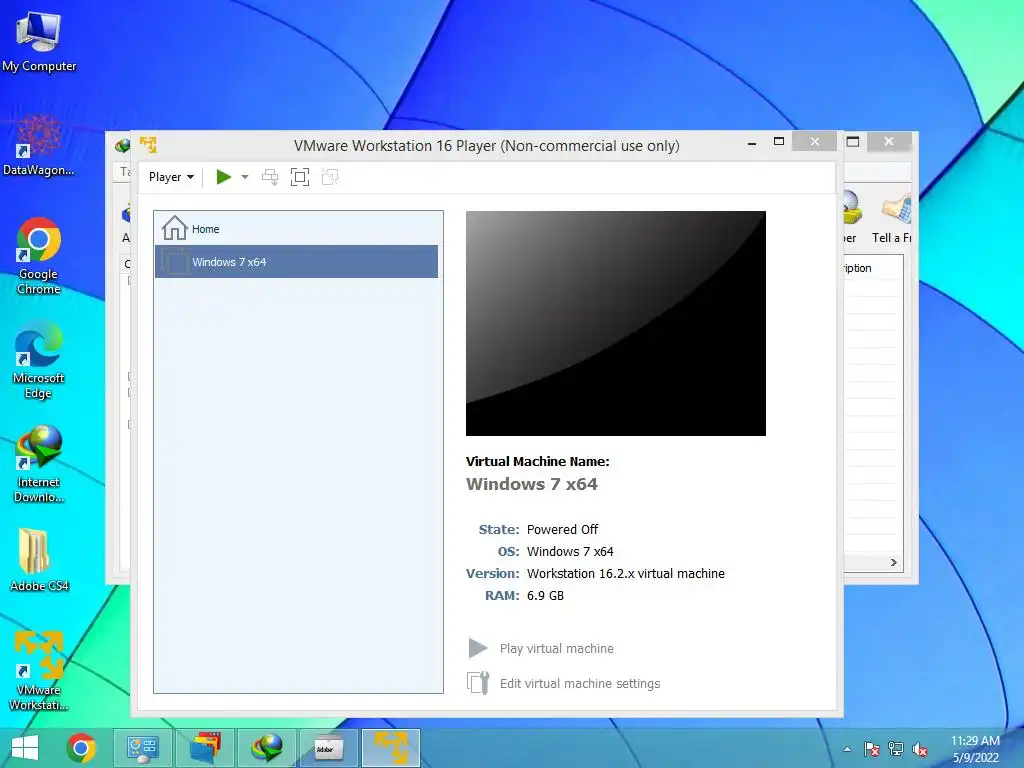Click the Windows Start button
The image size is (1024, 768).
(25, 748)
